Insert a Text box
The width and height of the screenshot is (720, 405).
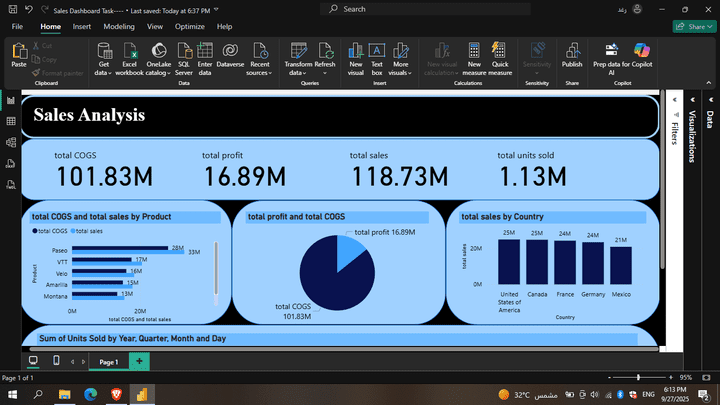(377, 50)
